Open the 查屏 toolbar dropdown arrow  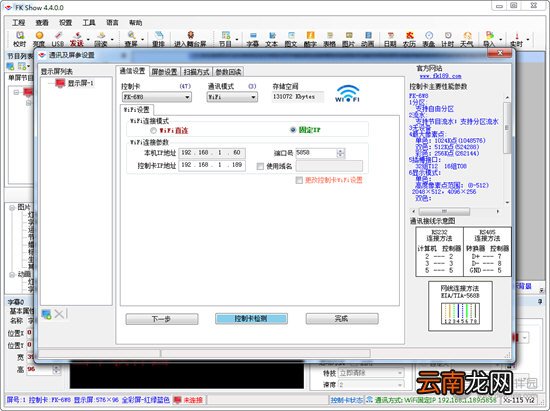pos(142,39)
